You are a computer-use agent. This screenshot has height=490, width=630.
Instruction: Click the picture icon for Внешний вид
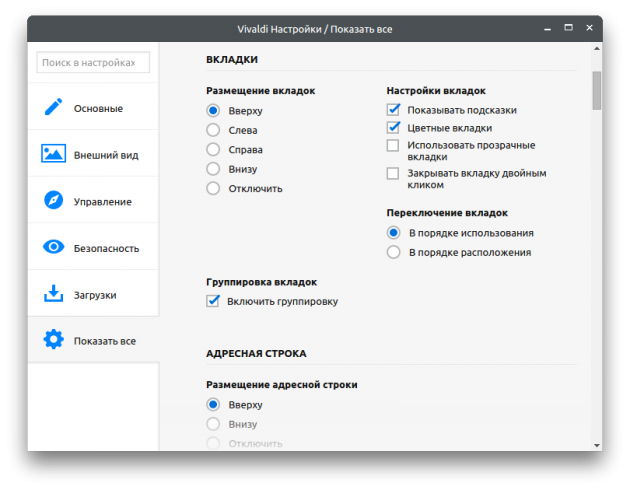pyautogui.click(x=53, y=154)
